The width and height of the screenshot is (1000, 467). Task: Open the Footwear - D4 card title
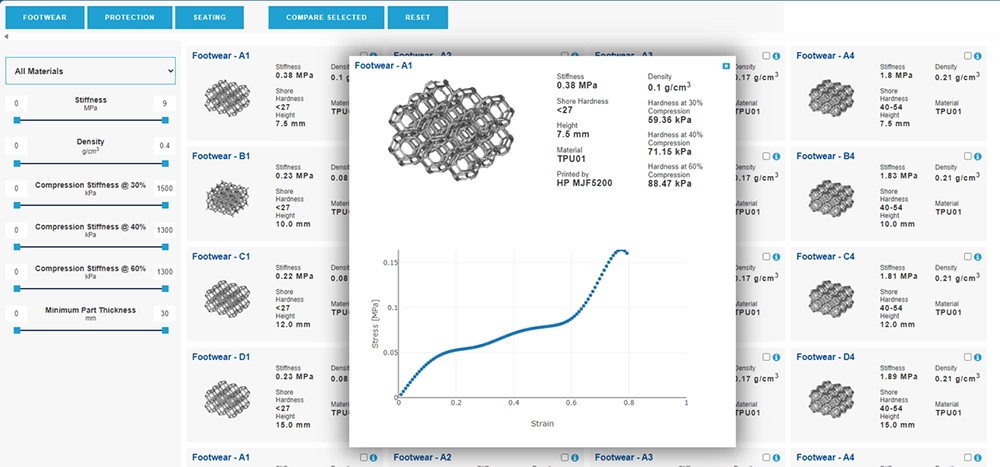825,357
